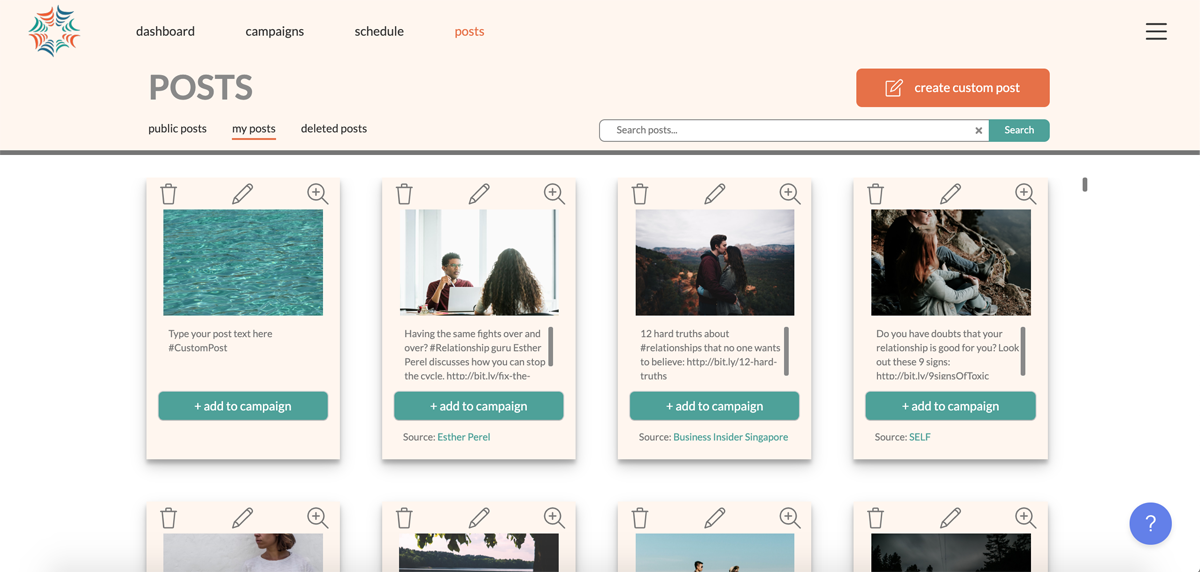Zoom into the #CustomPost water image post

318,194
